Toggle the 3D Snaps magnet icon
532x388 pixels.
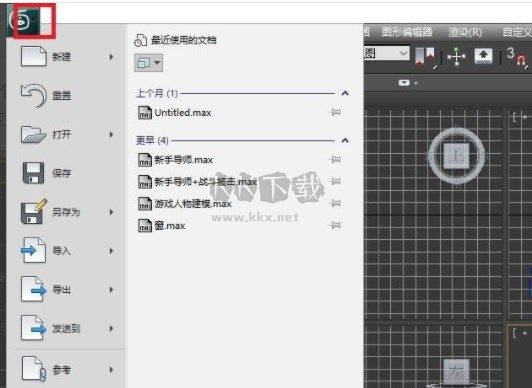[517, 57]
